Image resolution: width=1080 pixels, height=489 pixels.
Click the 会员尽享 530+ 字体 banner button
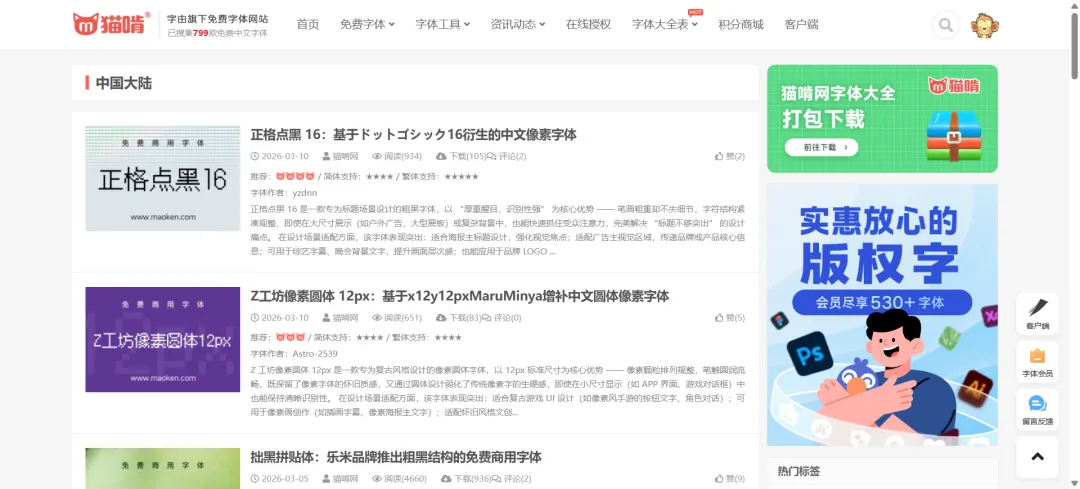pos(882,302)
